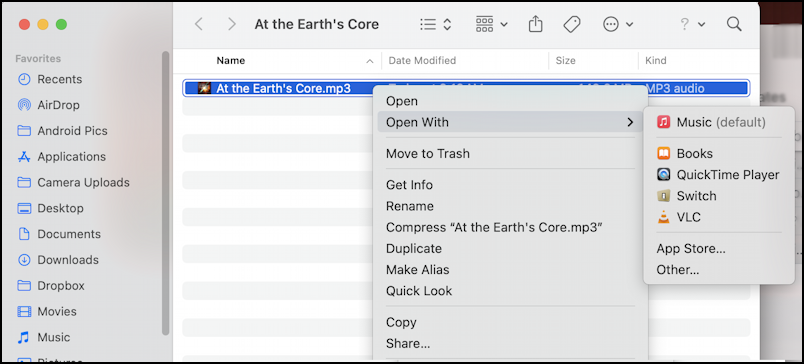Open the question mark help dropdown
The height and width of the screenshot is (364, 804).
coord(692,24)
